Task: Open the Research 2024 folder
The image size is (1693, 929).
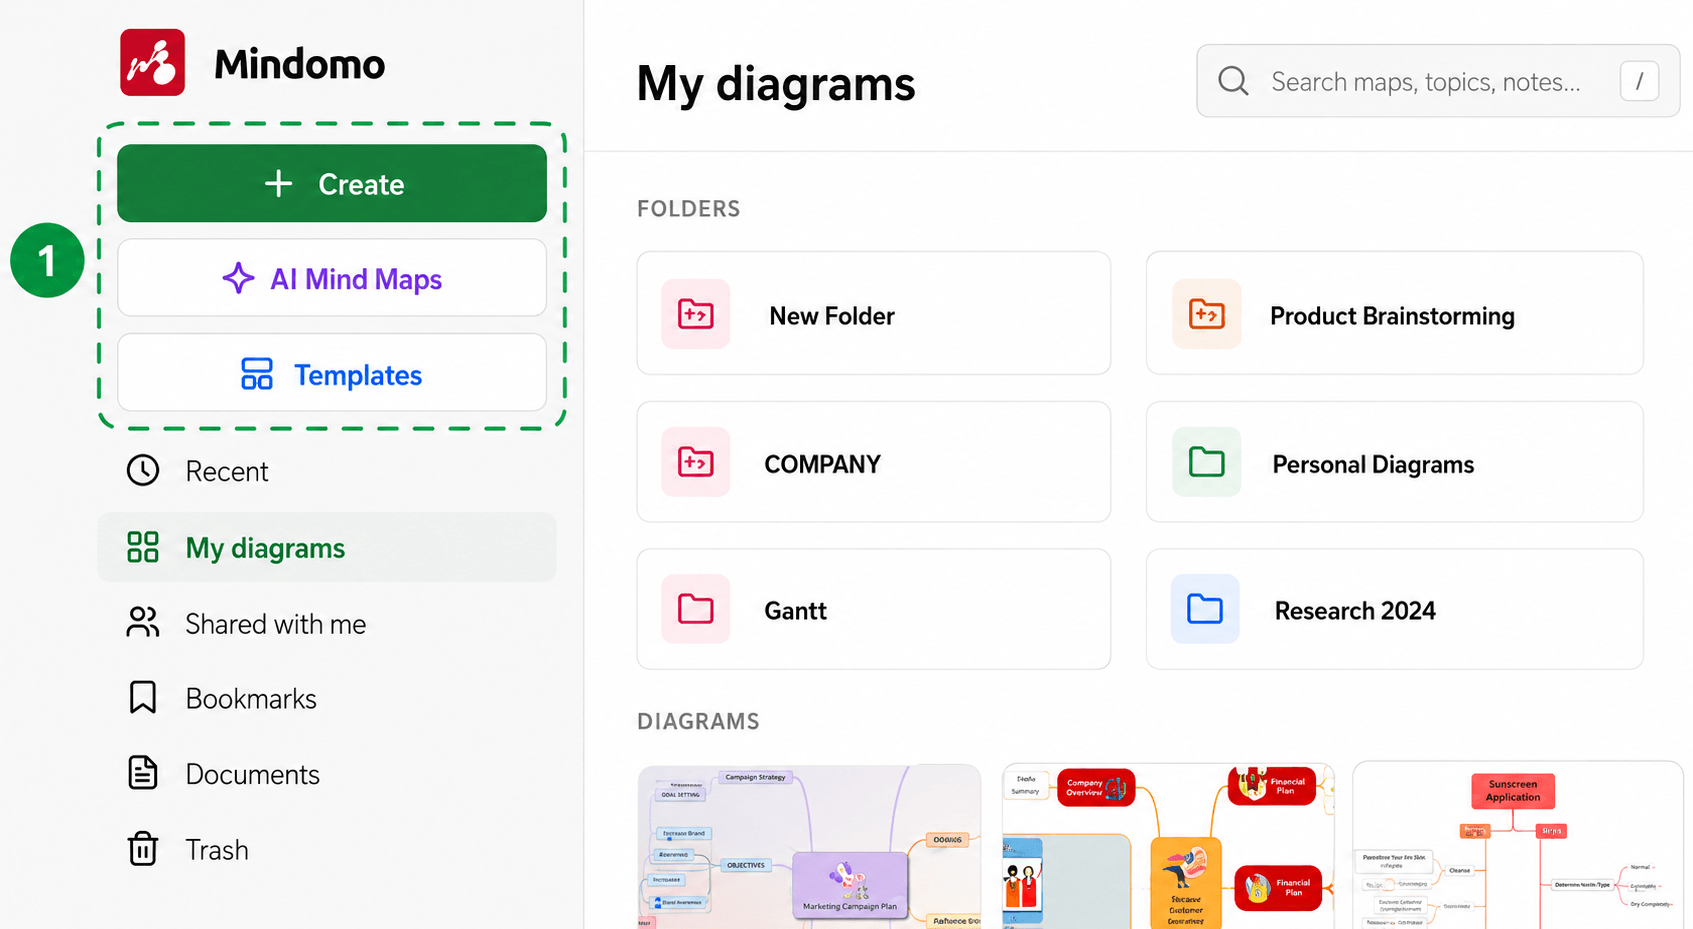Action: [x=1395, y=609]
